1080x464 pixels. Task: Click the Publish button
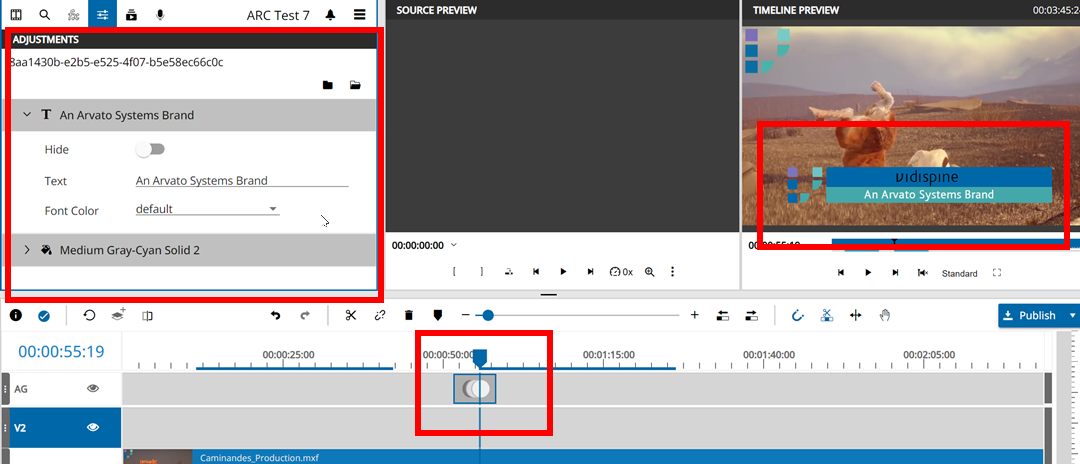1030,315
